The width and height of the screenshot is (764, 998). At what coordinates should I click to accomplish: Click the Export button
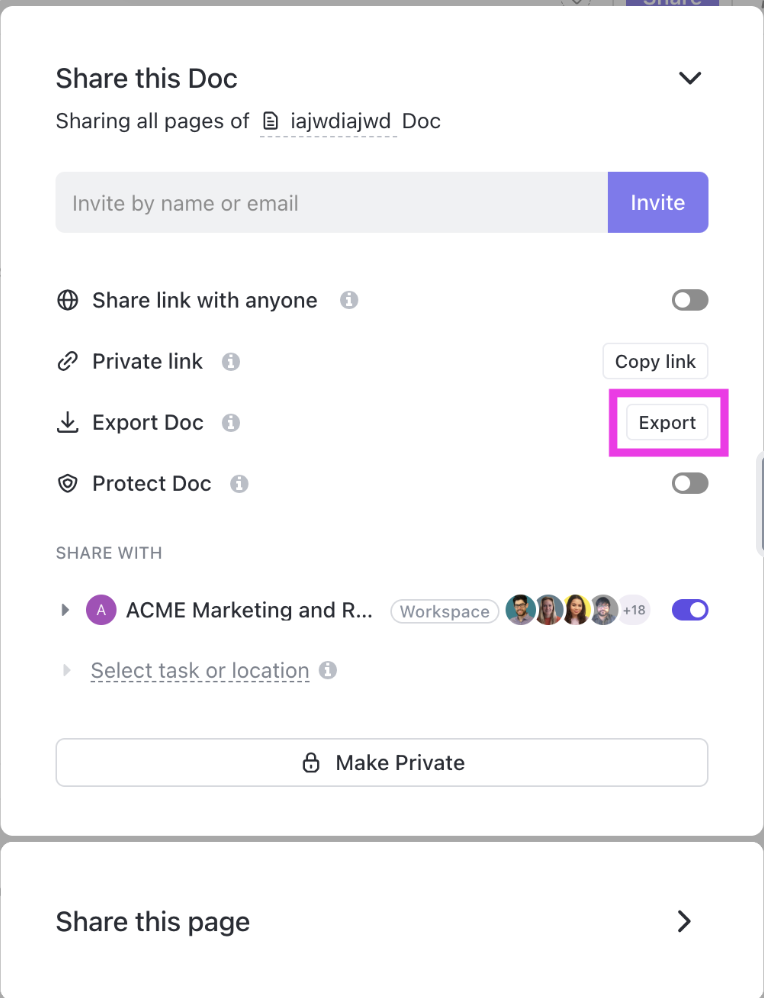667,423
